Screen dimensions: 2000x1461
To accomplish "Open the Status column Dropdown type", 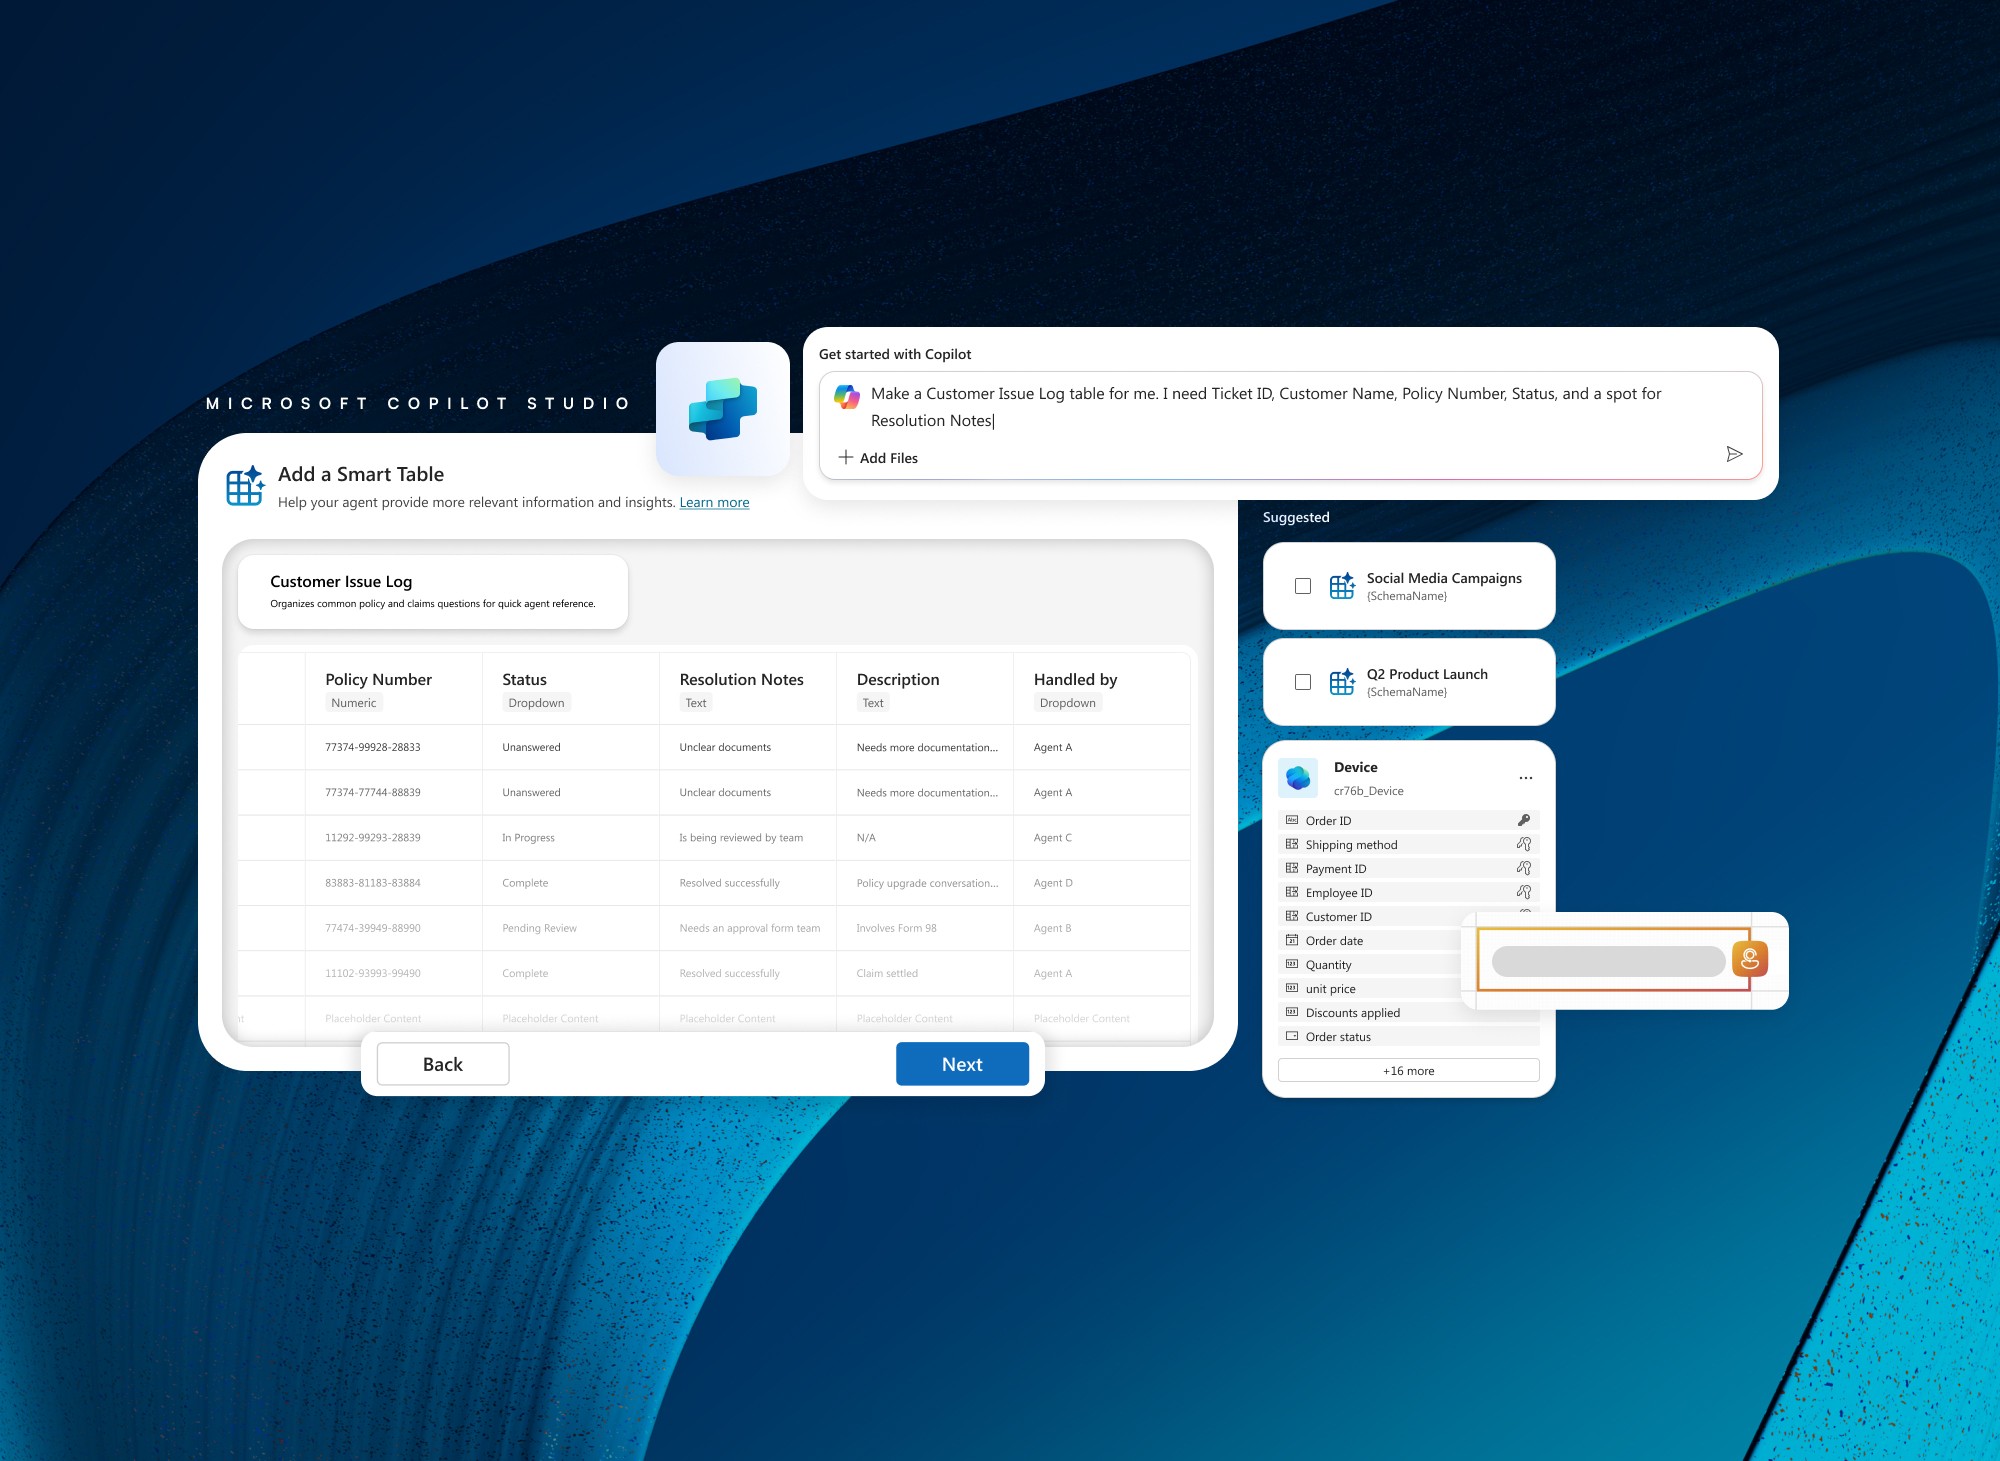I will coord(536,703).
